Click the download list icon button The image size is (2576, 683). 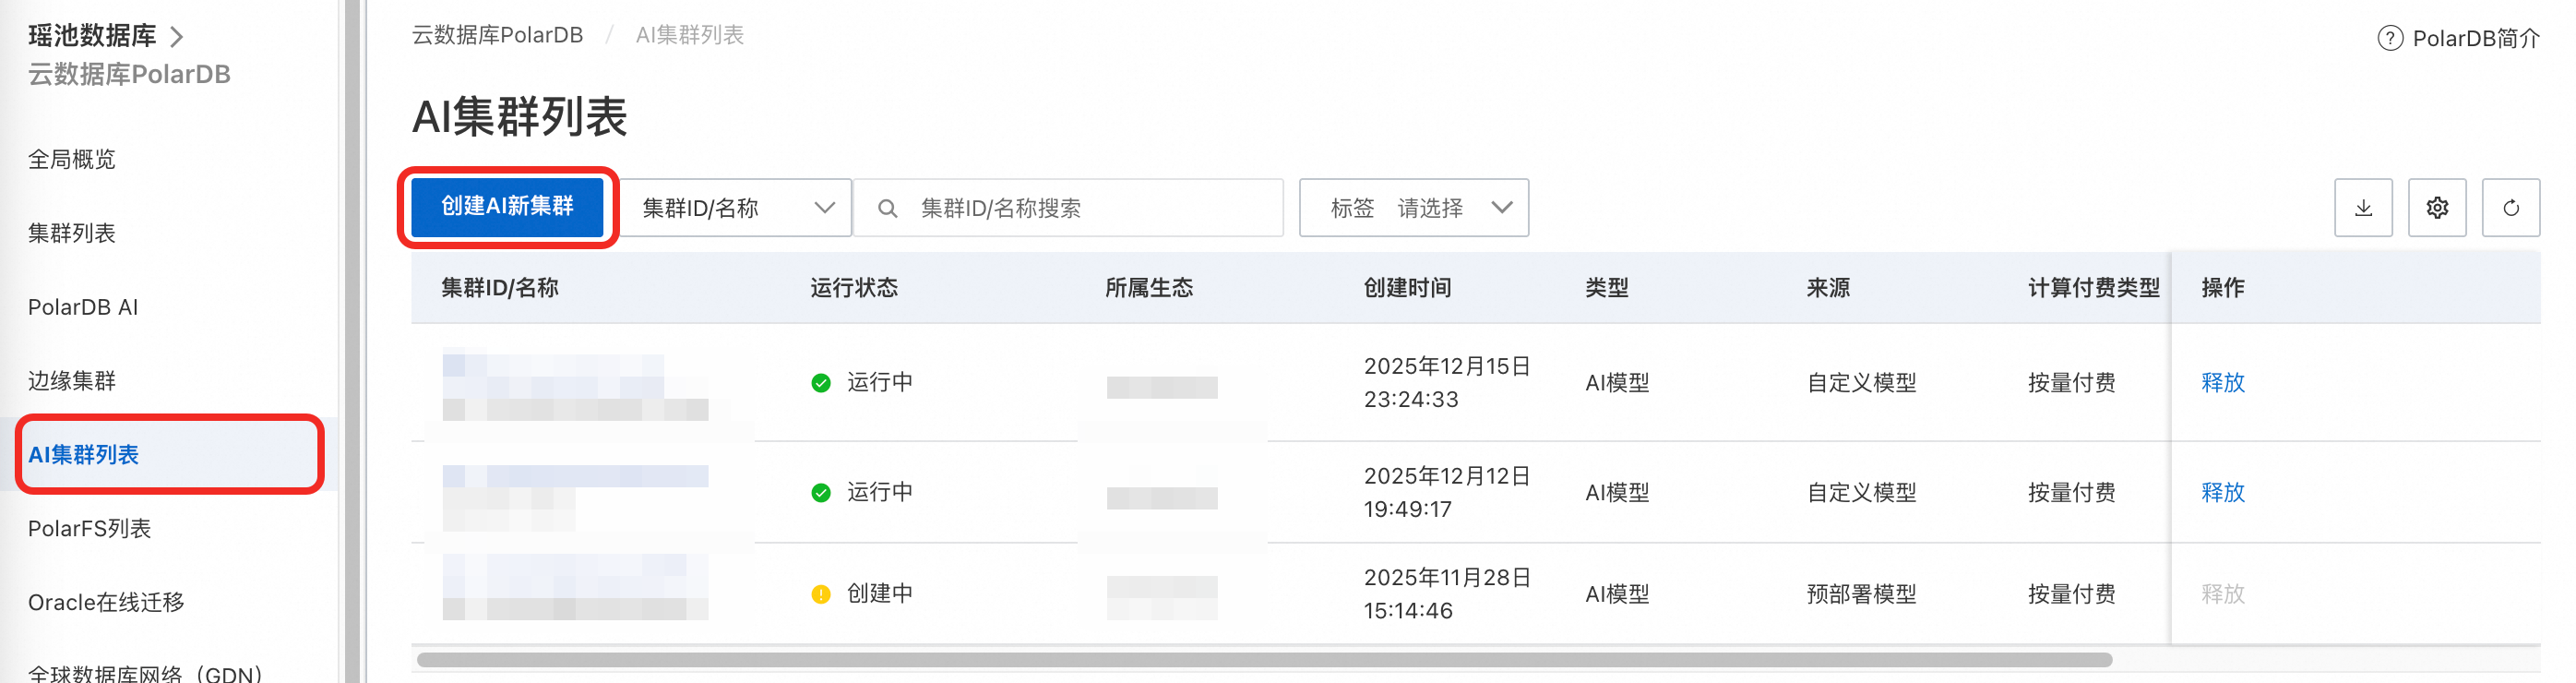click(2363, 208)
